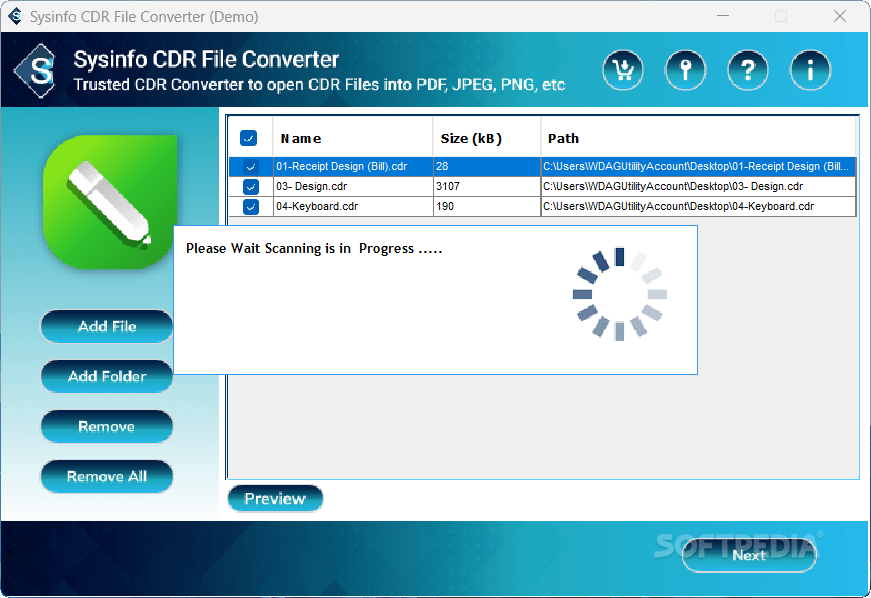Uncheck 01-Receipt Design (Bill).cdr
The image size is (871, 598).
[x=248, y=166]
